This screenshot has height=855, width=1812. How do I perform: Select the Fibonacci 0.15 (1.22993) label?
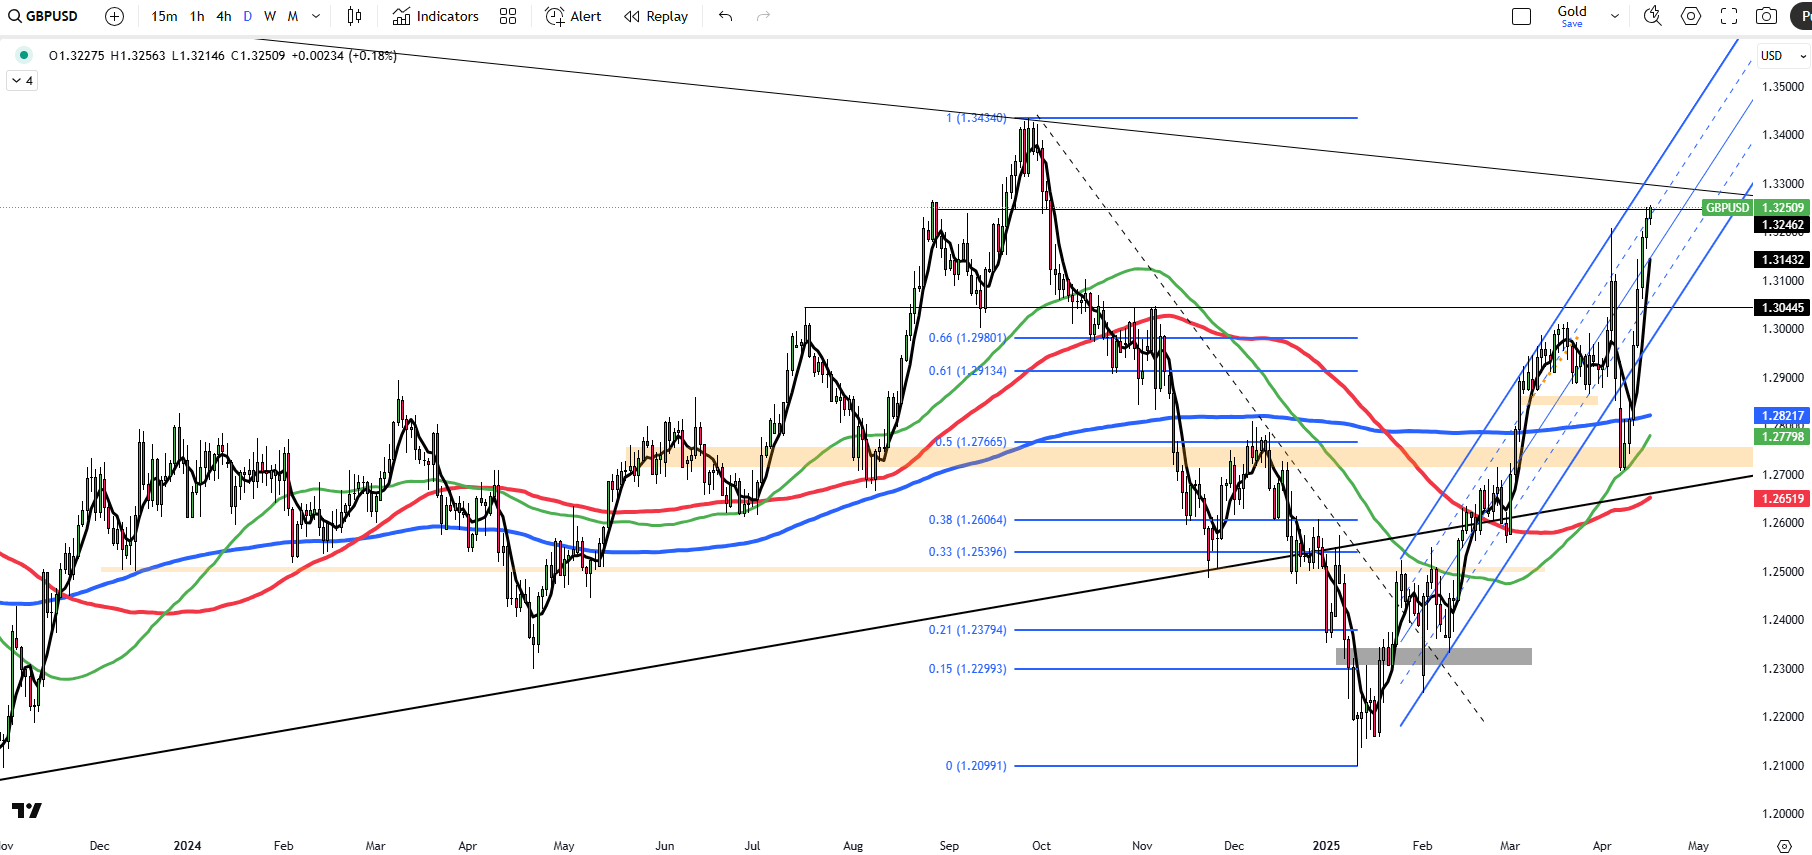(x=967, y=669)
